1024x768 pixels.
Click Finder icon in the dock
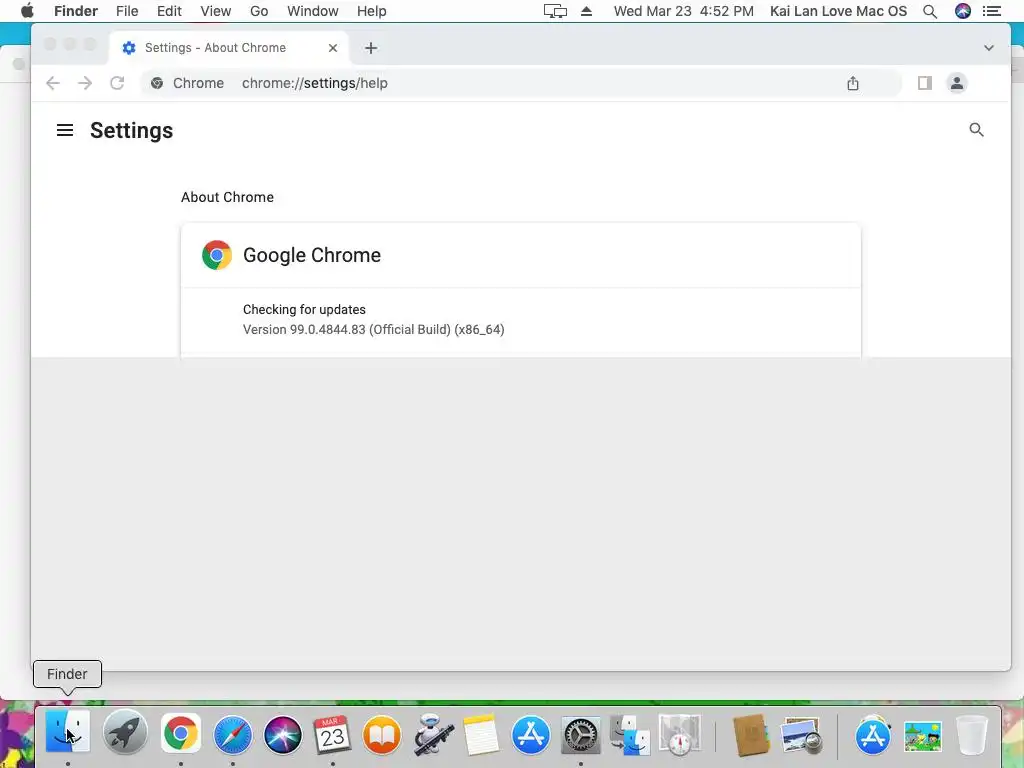(x=67, y=733)
